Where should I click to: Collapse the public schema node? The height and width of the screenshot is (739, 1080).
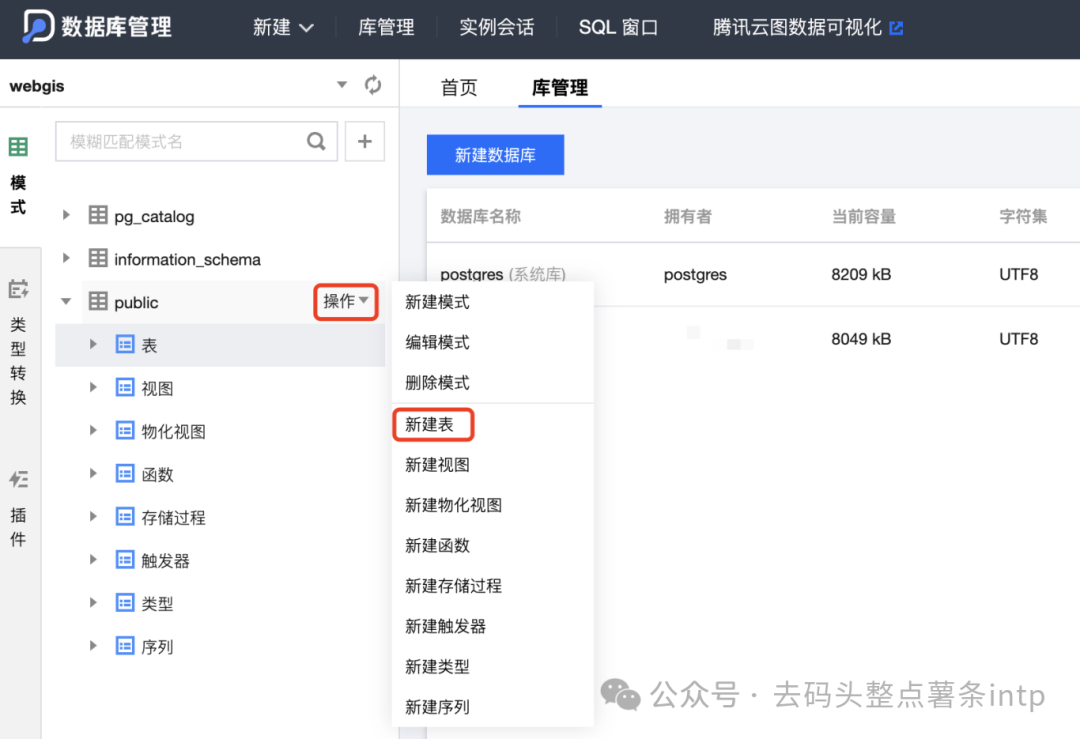(x=66, y=301)
